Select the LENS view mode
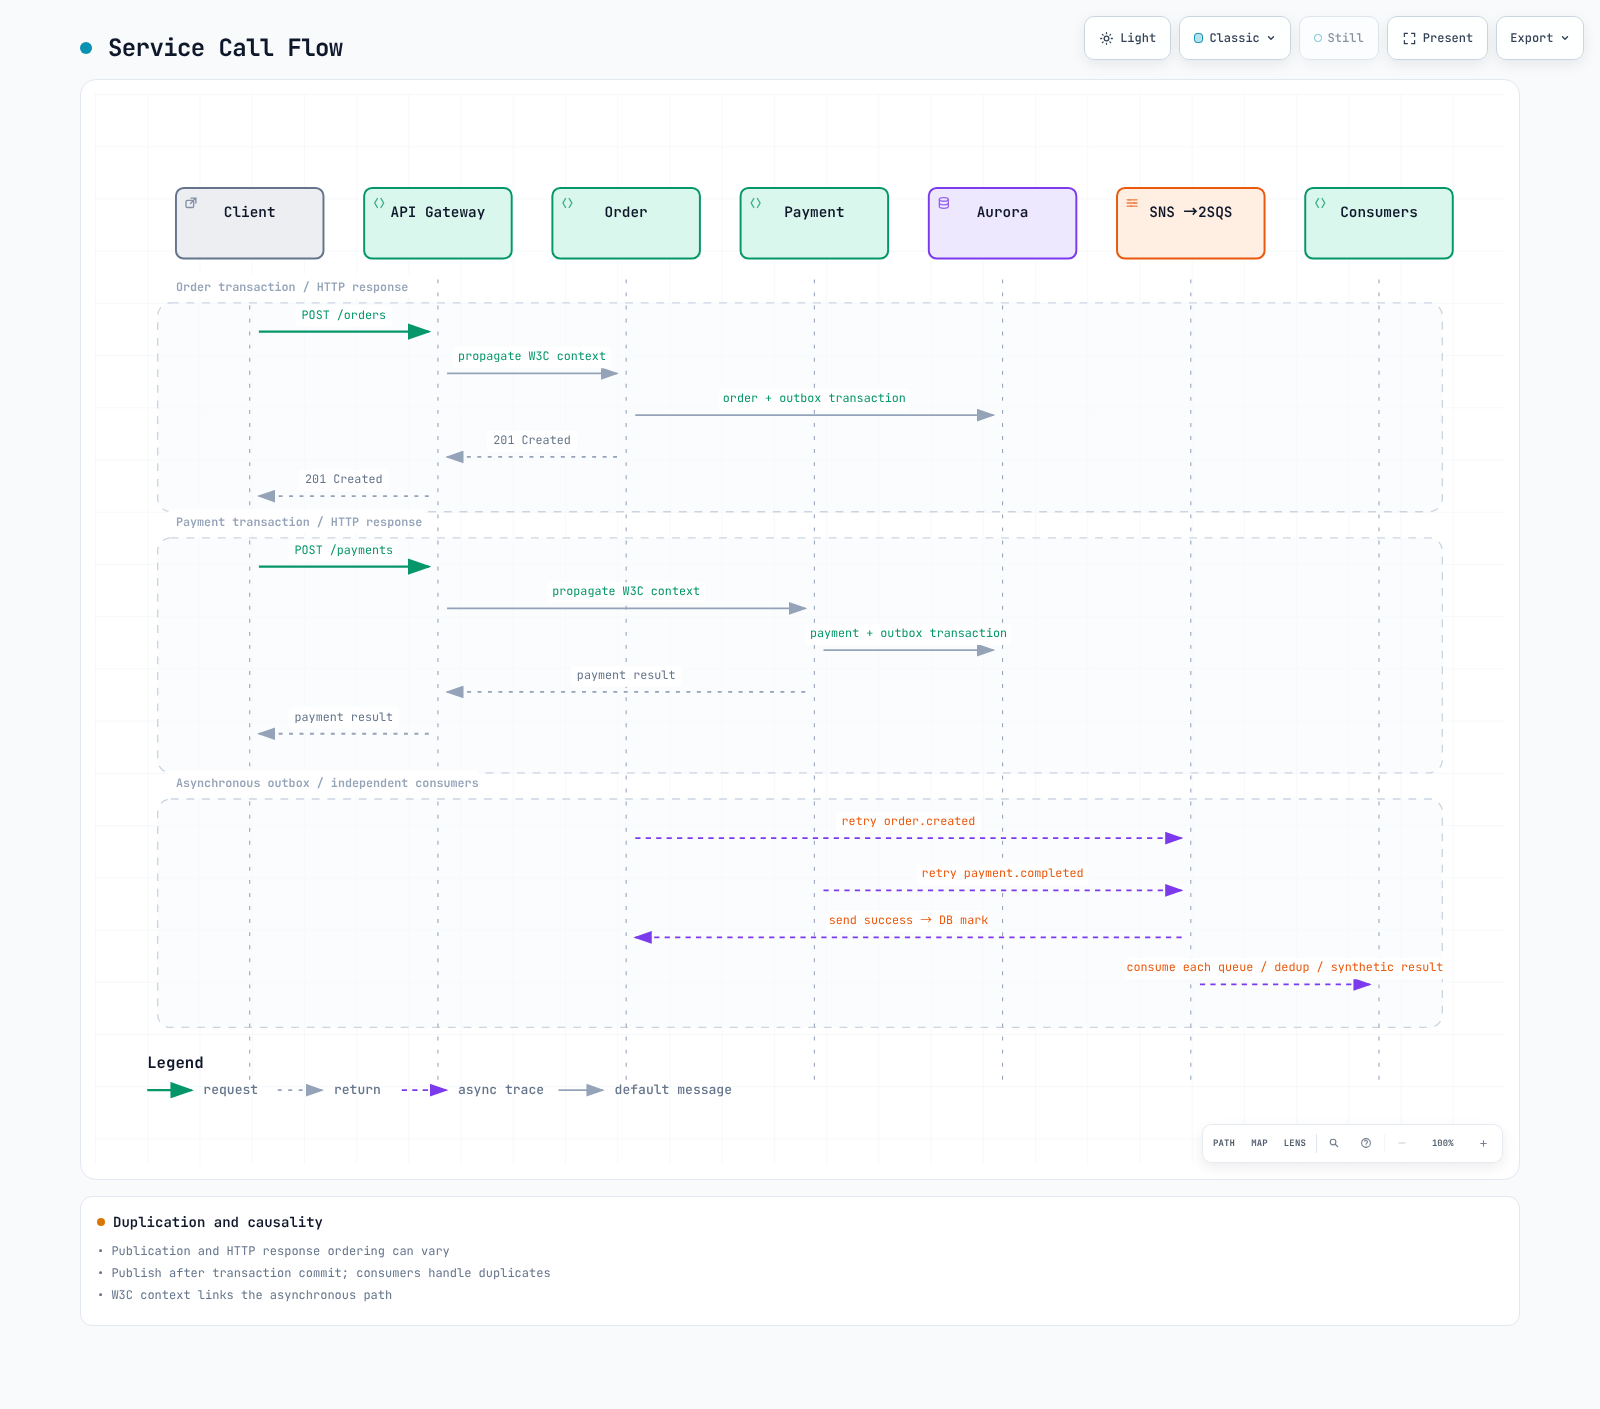Image resolution: width=1600 pixels, height=1409 pixels. point(1295,1143)
